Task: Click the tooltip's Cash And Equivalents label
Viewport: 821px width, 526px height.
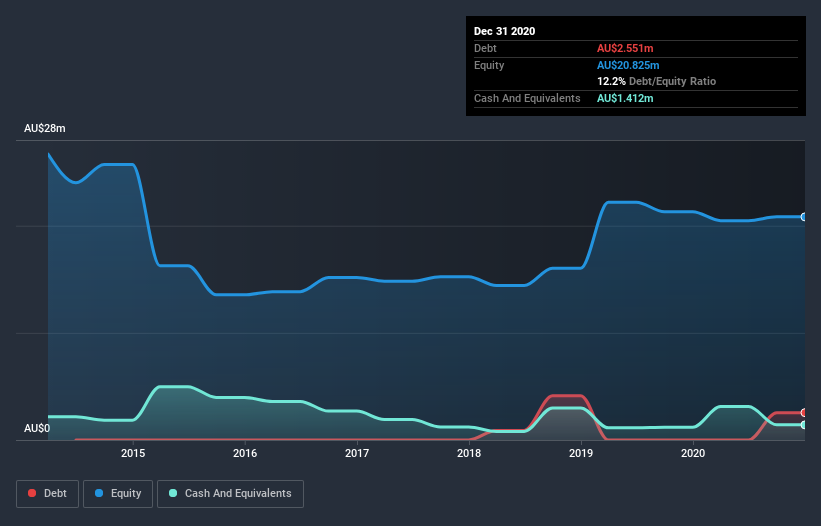Action: click(527, 98)
